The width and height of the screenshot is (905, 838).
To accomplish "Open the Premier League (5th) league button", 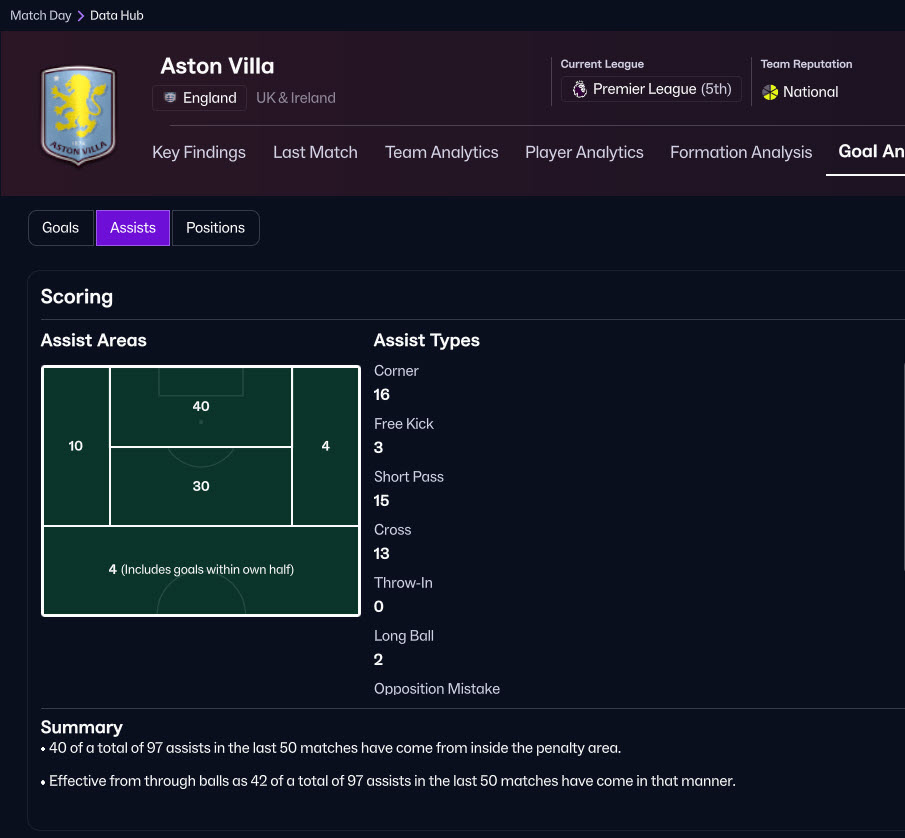I will 651,90.
